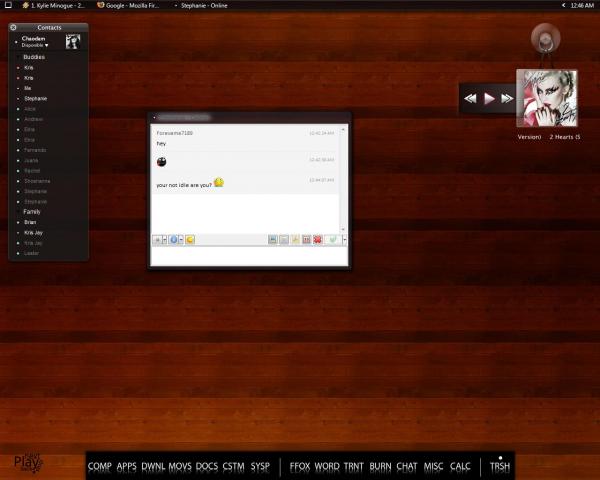Launch CHAT from the dock
This screenshot has width=600, height=480.
[407, 466]
